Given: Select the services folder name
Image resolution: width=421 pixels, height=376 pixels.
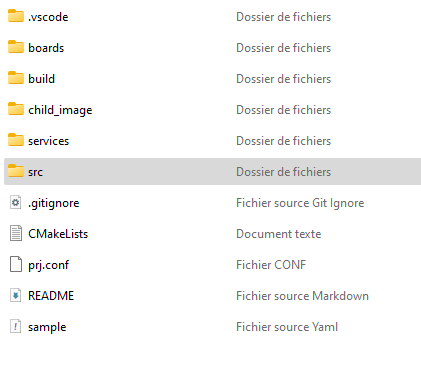Looking at the screenshot, I should tap(49, 141).
